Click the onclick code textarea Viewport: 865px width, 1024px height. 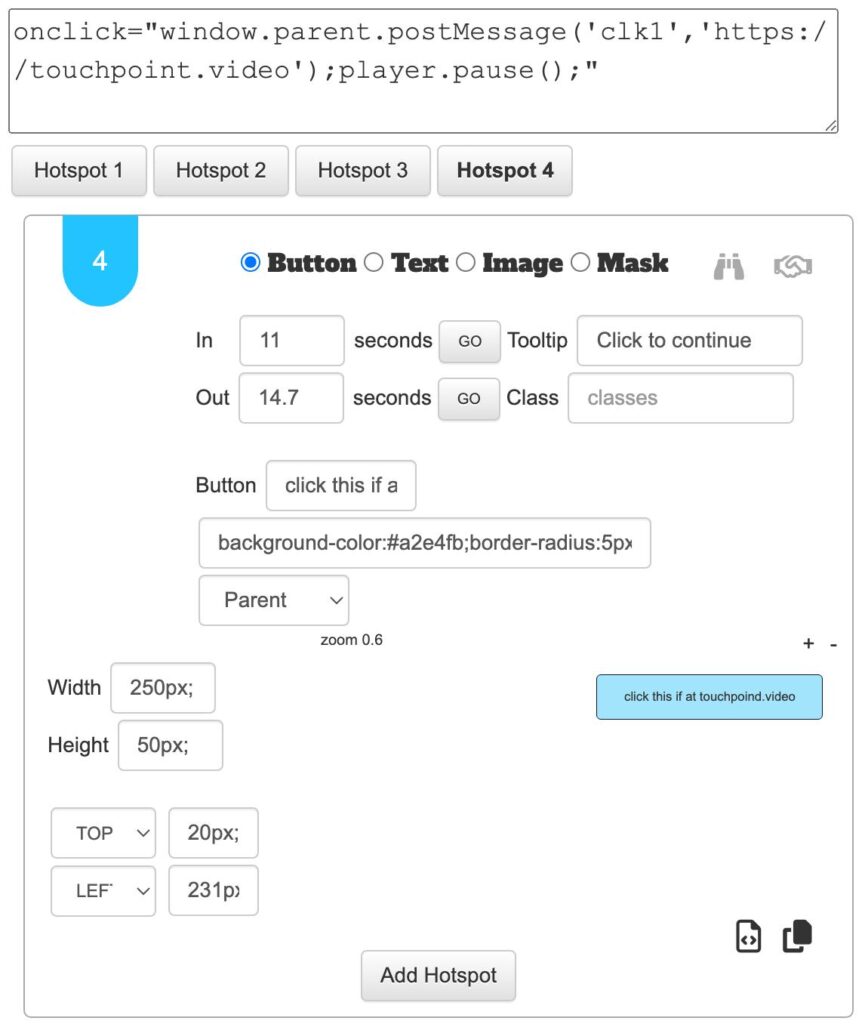click(x=423, y=71)
